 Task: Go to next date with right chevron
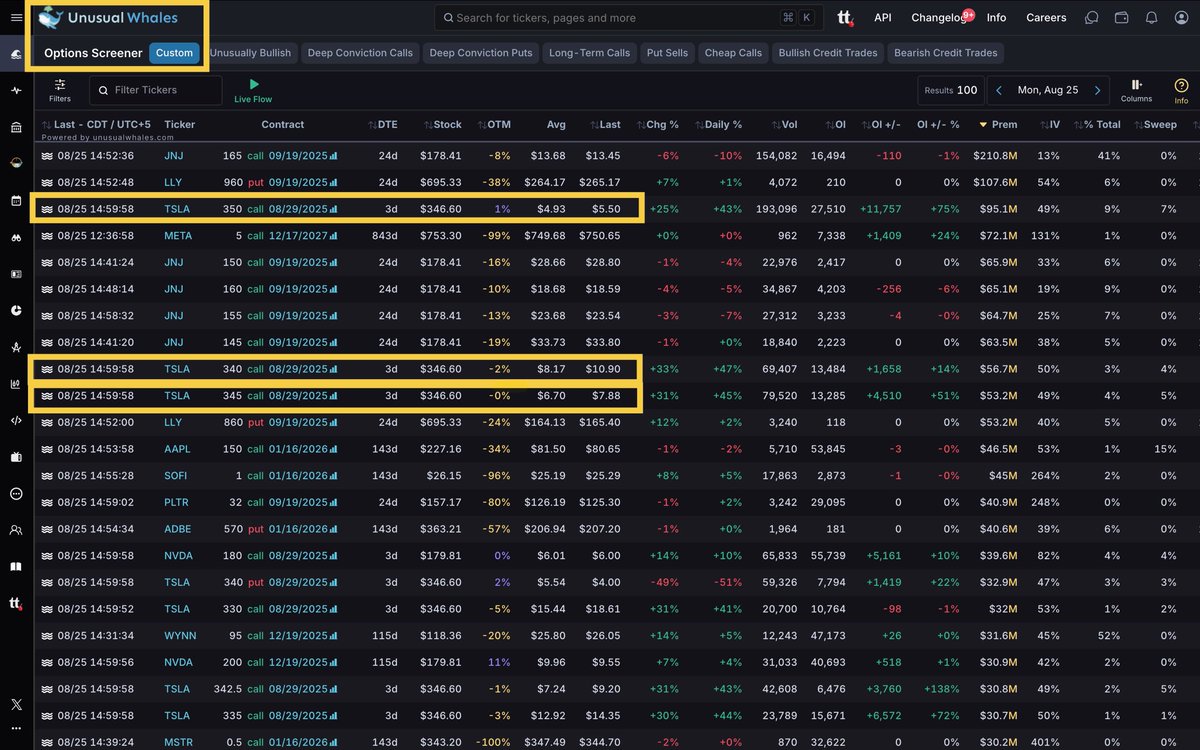(1097, 90)
